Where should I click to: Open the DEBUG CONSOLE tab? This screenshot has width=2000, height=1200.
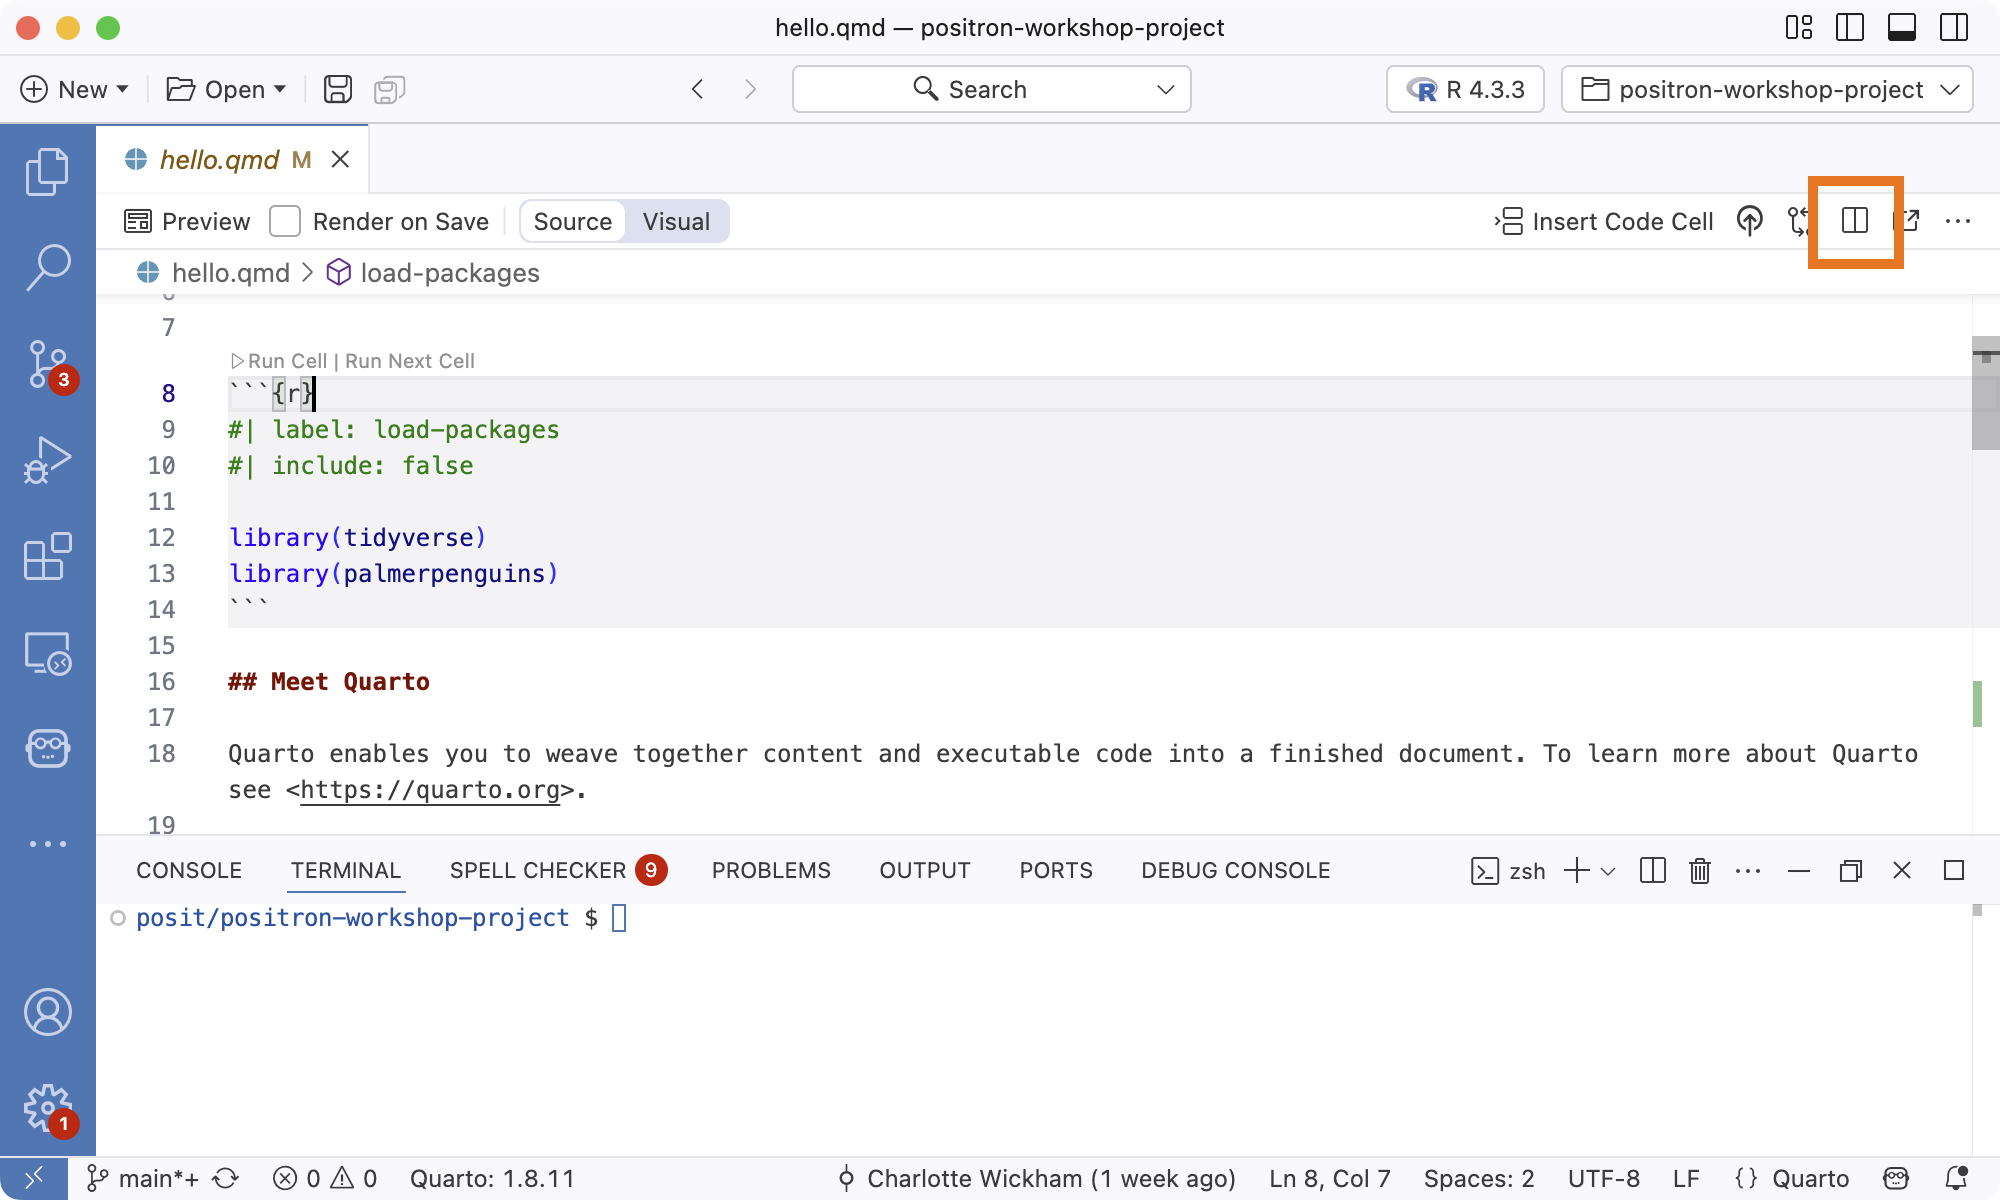(x=1236, y=871)
